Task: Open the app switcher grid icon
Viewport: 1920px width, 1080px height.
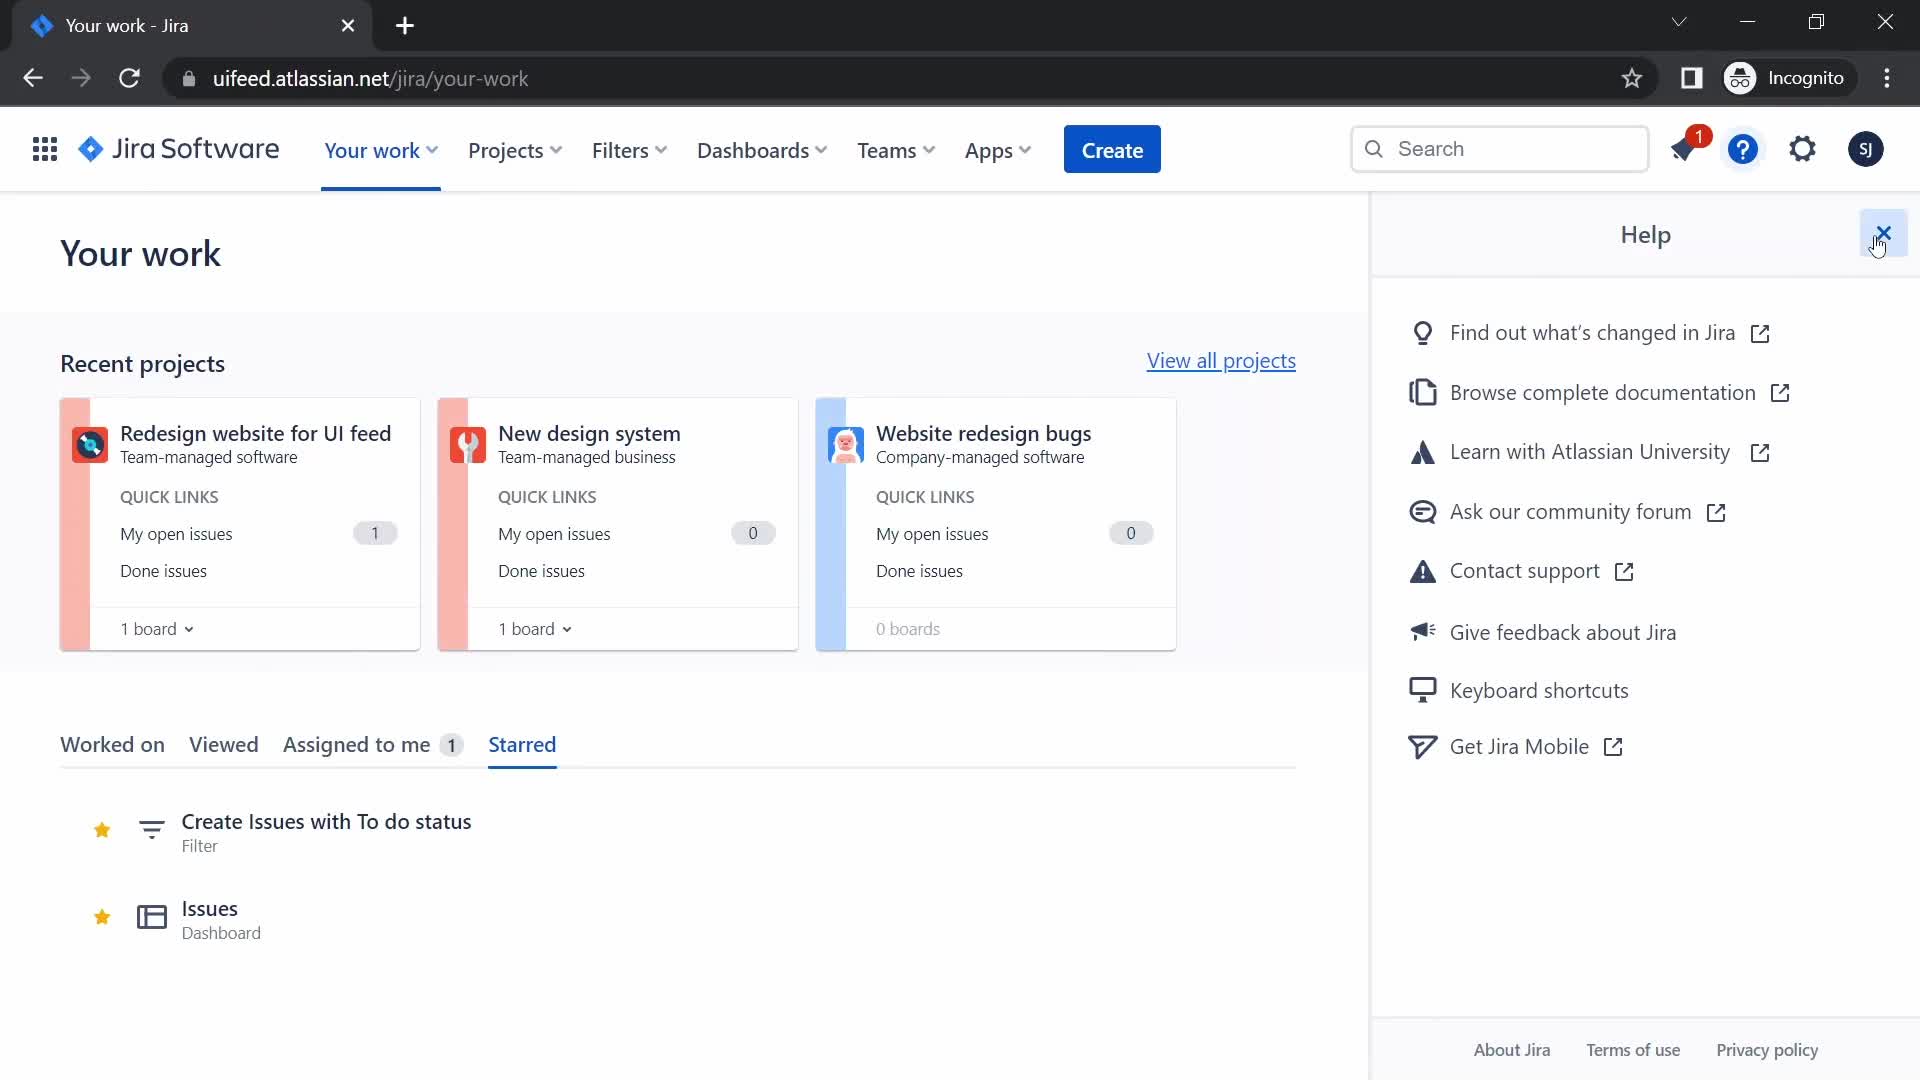Action: tap(45, 150)
